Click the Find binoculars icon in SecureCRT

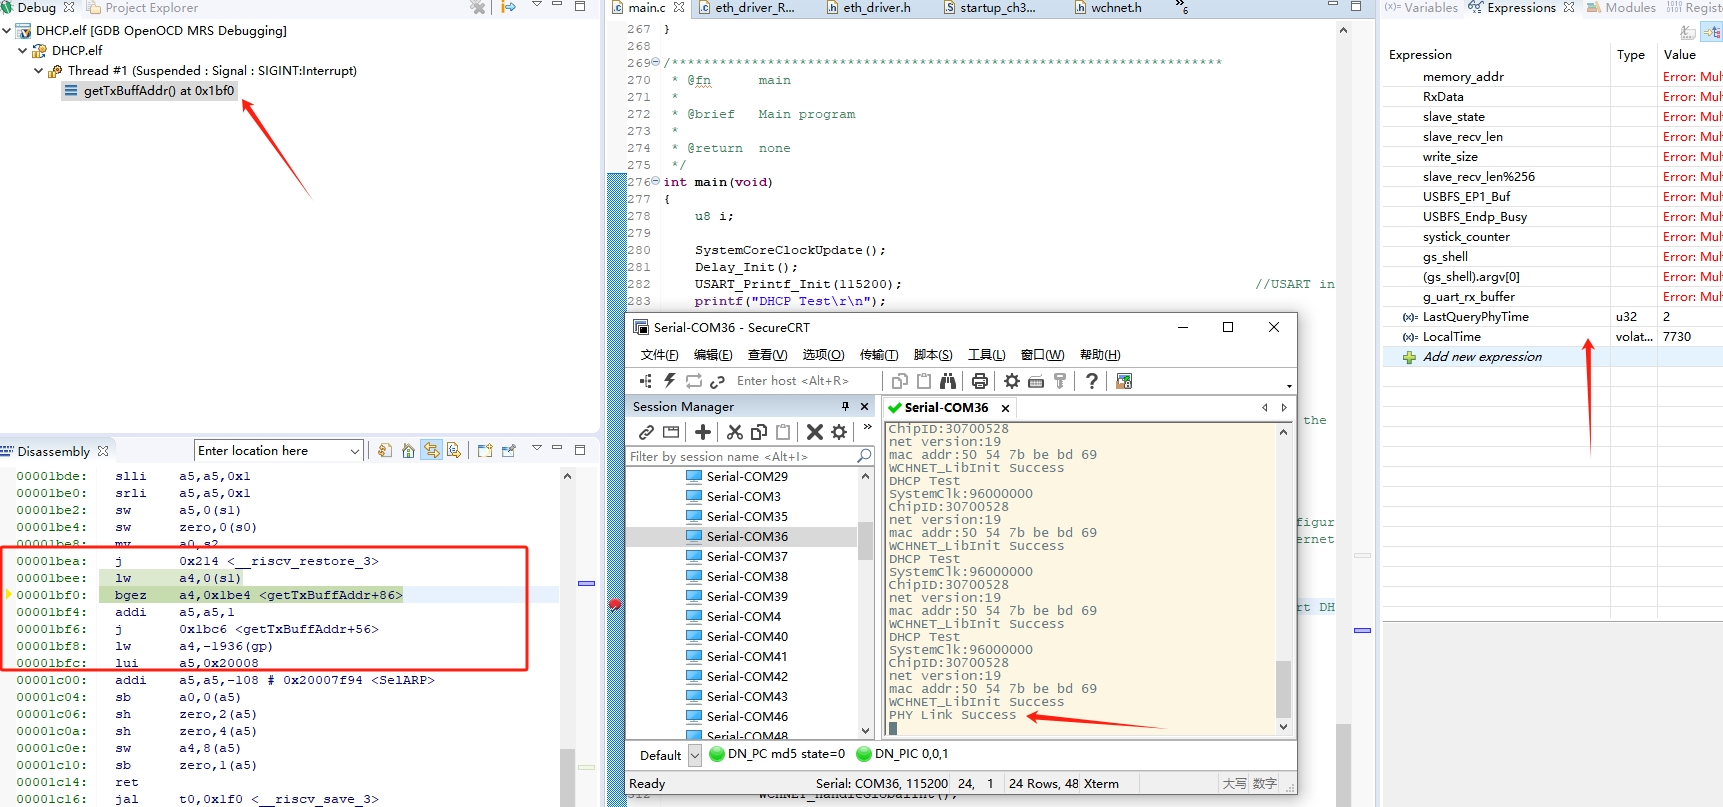(947, 381)
